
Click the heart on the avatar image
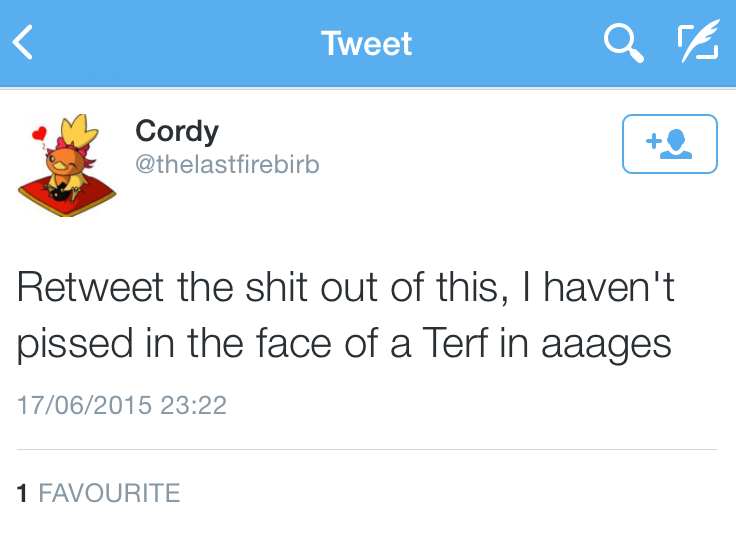[40, 131]
